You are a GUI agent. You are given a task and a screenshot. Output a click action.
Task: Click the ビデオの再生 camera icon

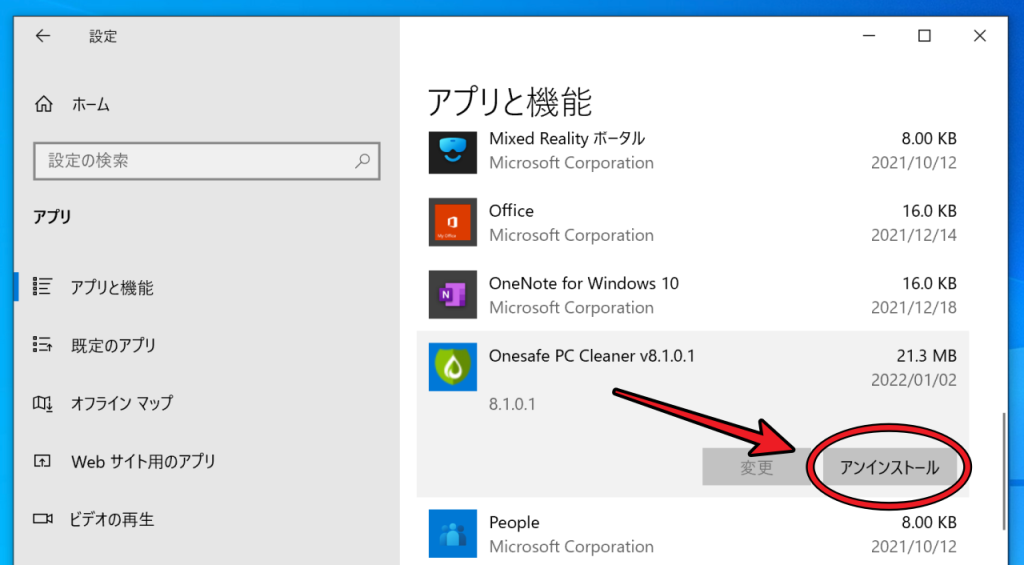tap(42, 519)
